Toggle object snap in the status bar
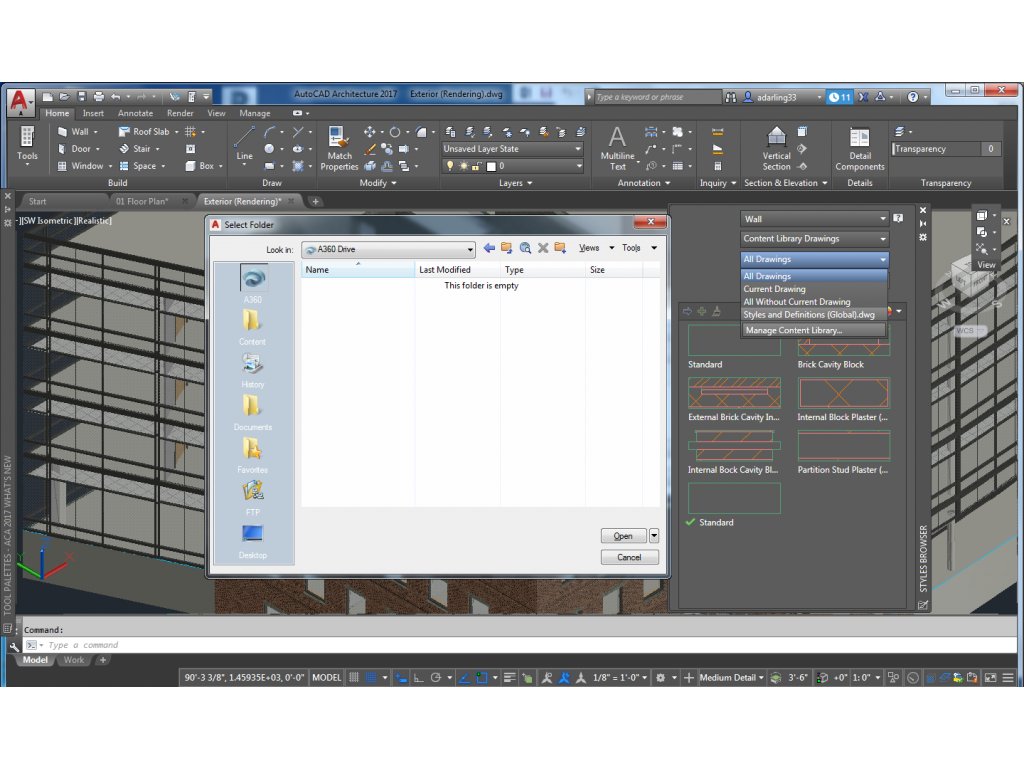1024x768 pixels. (x=482, y=678)
